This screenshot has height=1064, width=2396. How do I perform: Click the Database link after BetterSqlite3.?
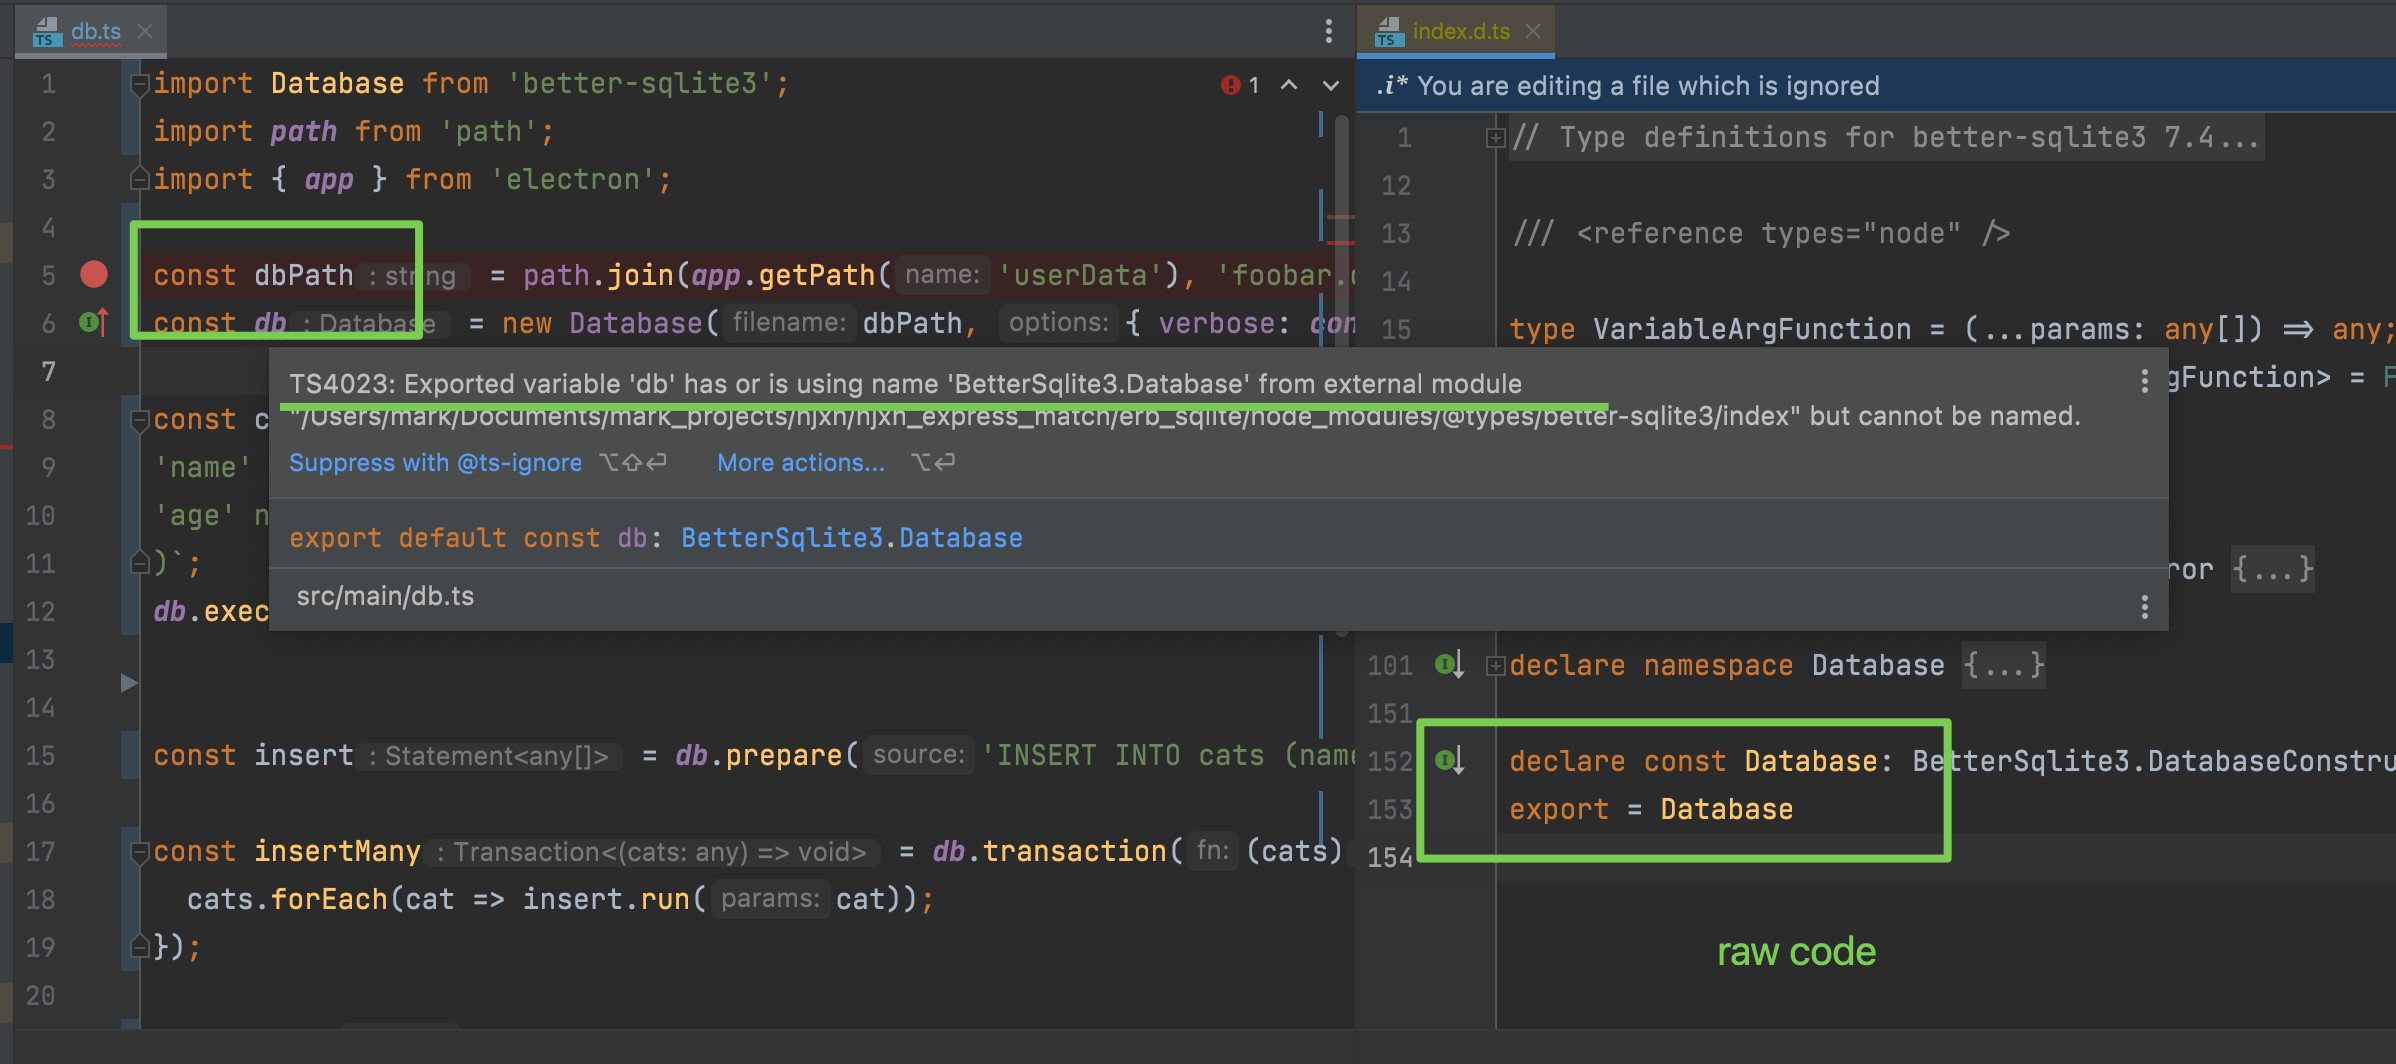[x=960, y=538]
